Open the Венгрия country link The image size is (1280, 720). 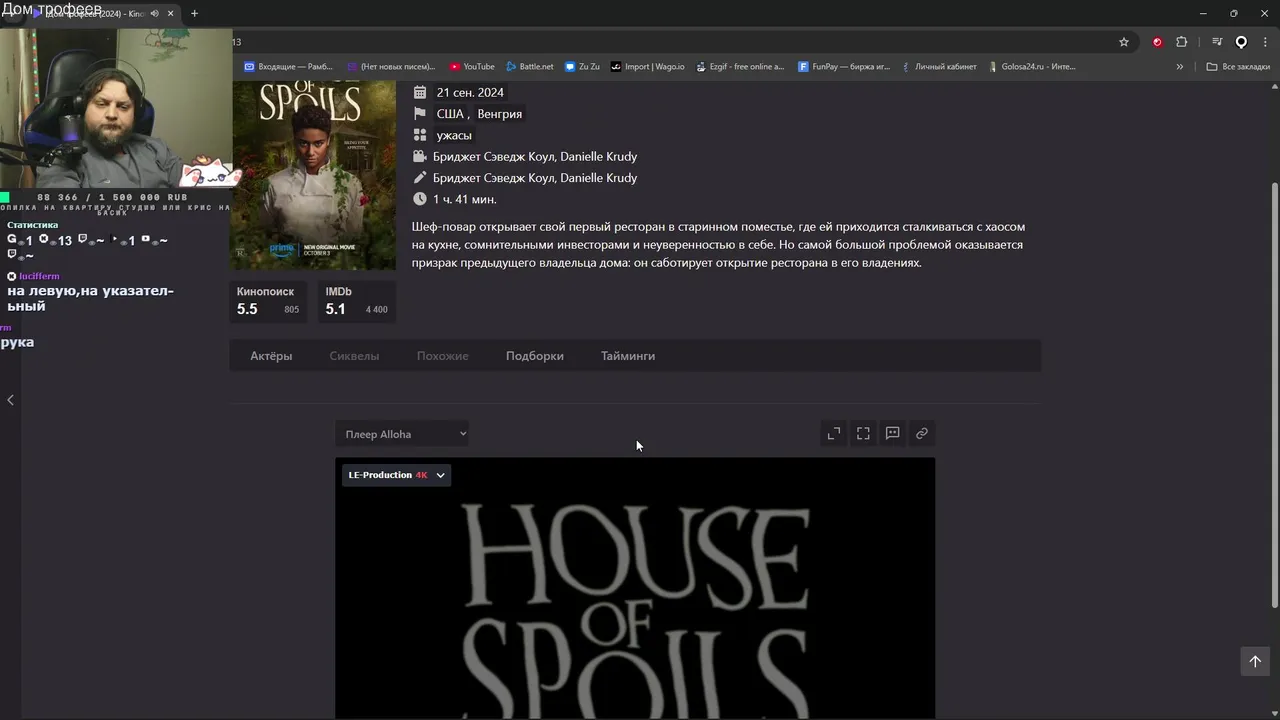(x=499, y=114)
